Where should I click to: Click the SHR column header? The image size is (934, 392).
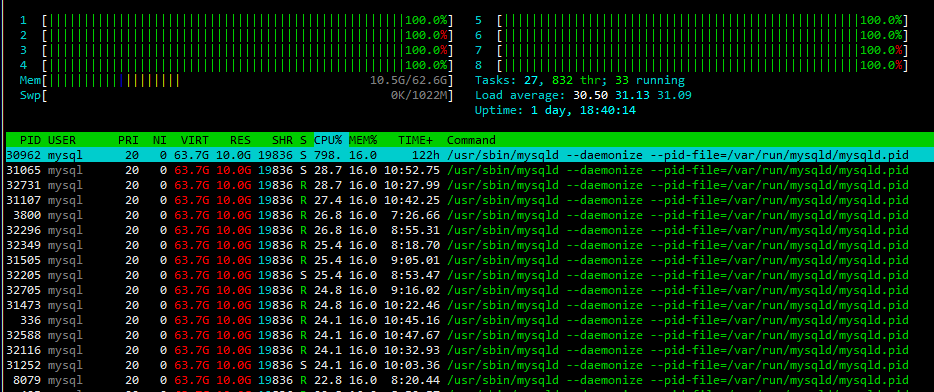point(282,141)
